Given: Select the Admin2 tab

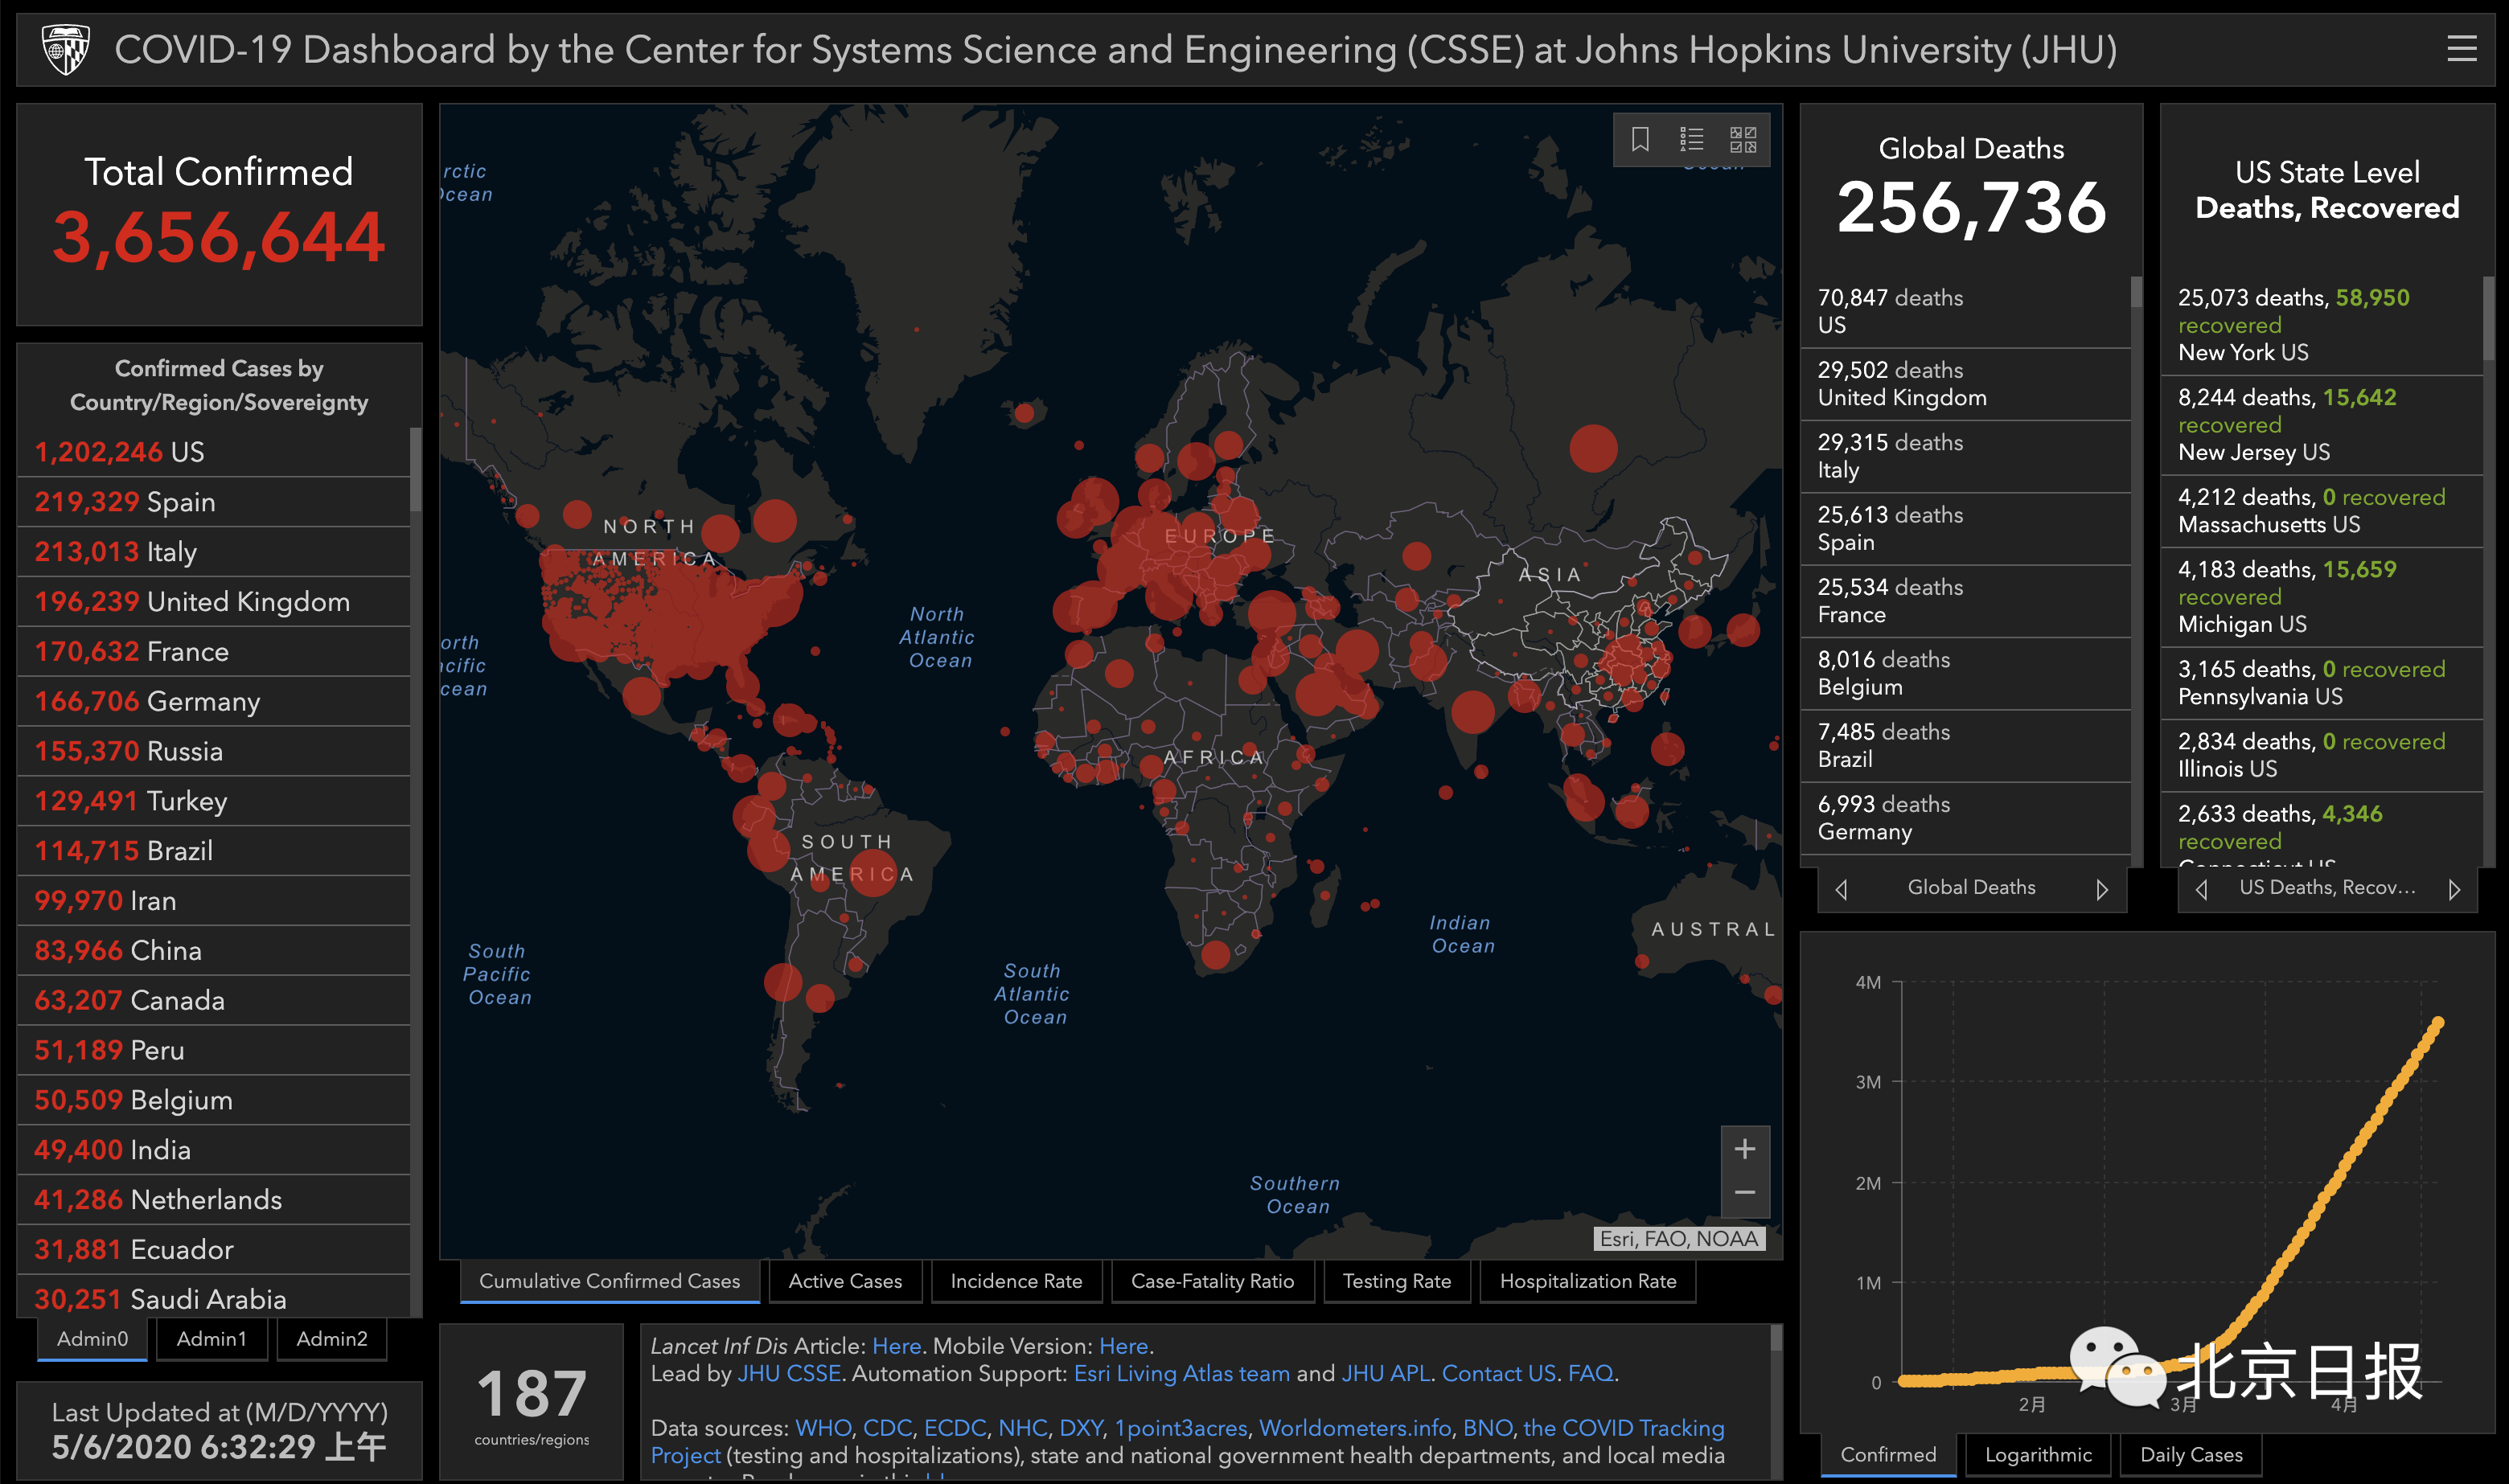Looking at the screenshot, I should click(x=332, y=1339).
